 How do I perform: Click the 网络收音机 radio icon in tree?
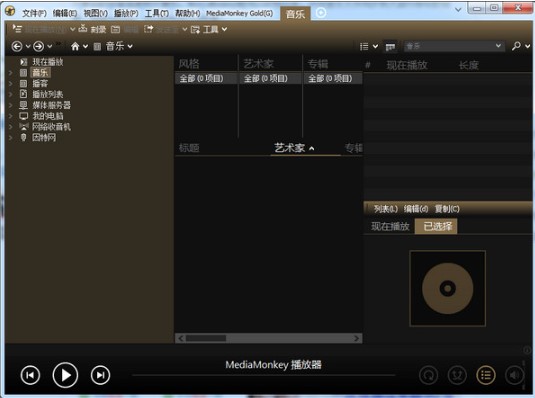(x=24, y=127)
